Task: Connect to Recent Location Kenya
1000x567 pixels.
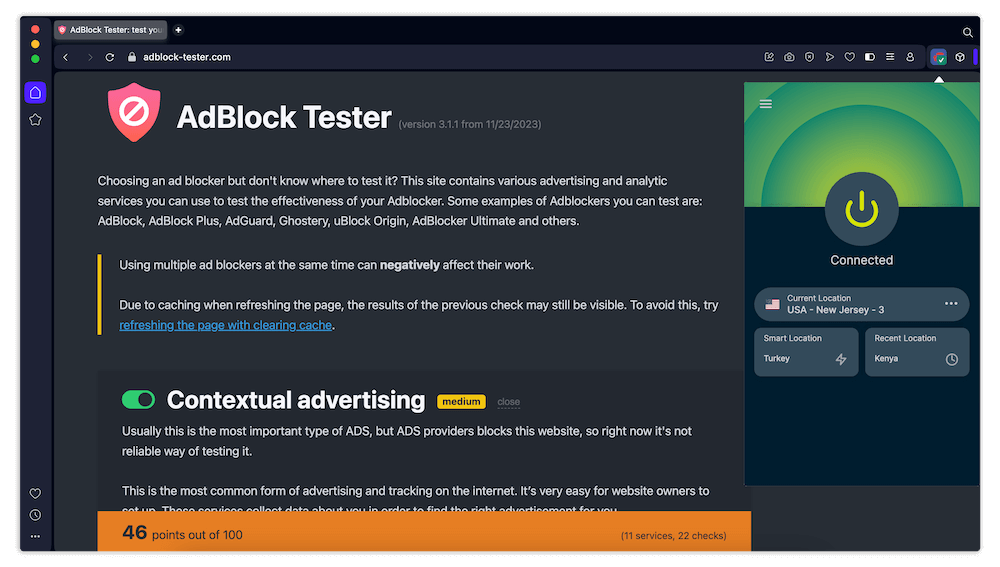Action: 917,352
